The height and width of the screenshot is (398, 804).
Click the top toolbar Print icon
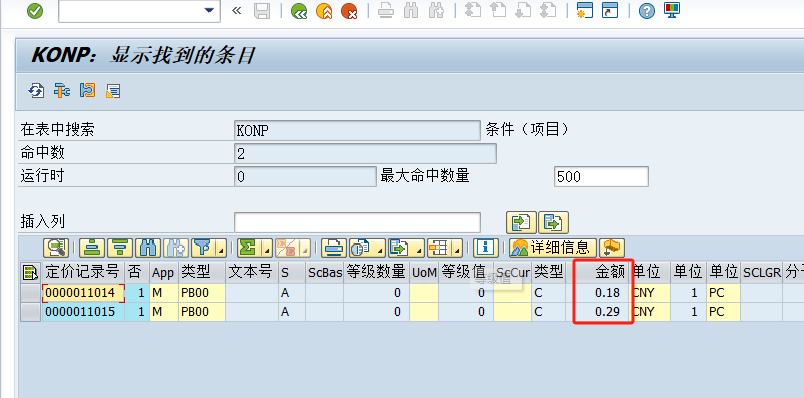click(386, 11)
